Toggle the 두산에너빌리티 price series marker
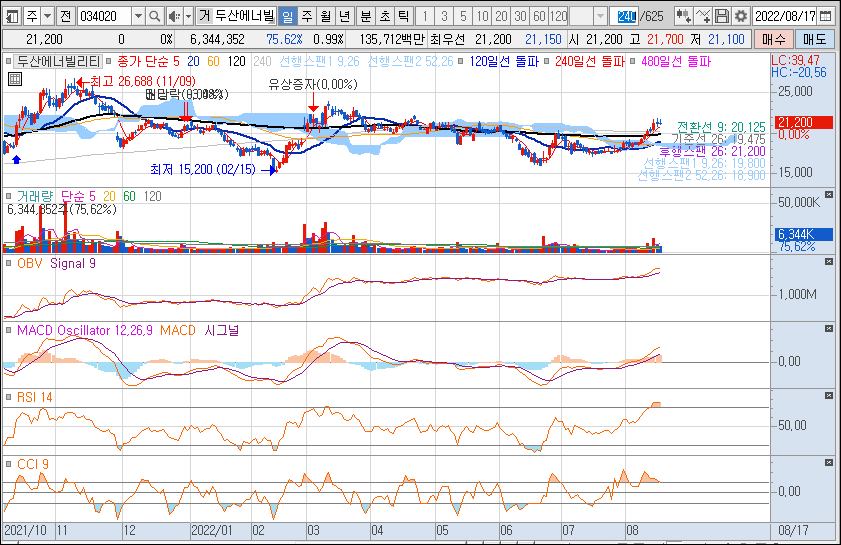 8,62
